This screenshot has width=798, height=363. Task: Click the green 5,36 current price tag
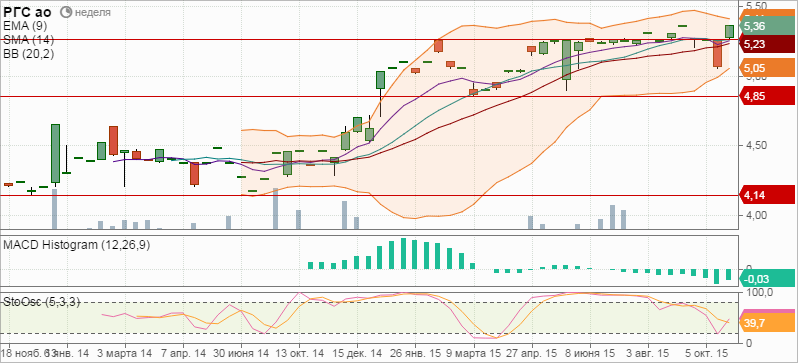(766, 26)
